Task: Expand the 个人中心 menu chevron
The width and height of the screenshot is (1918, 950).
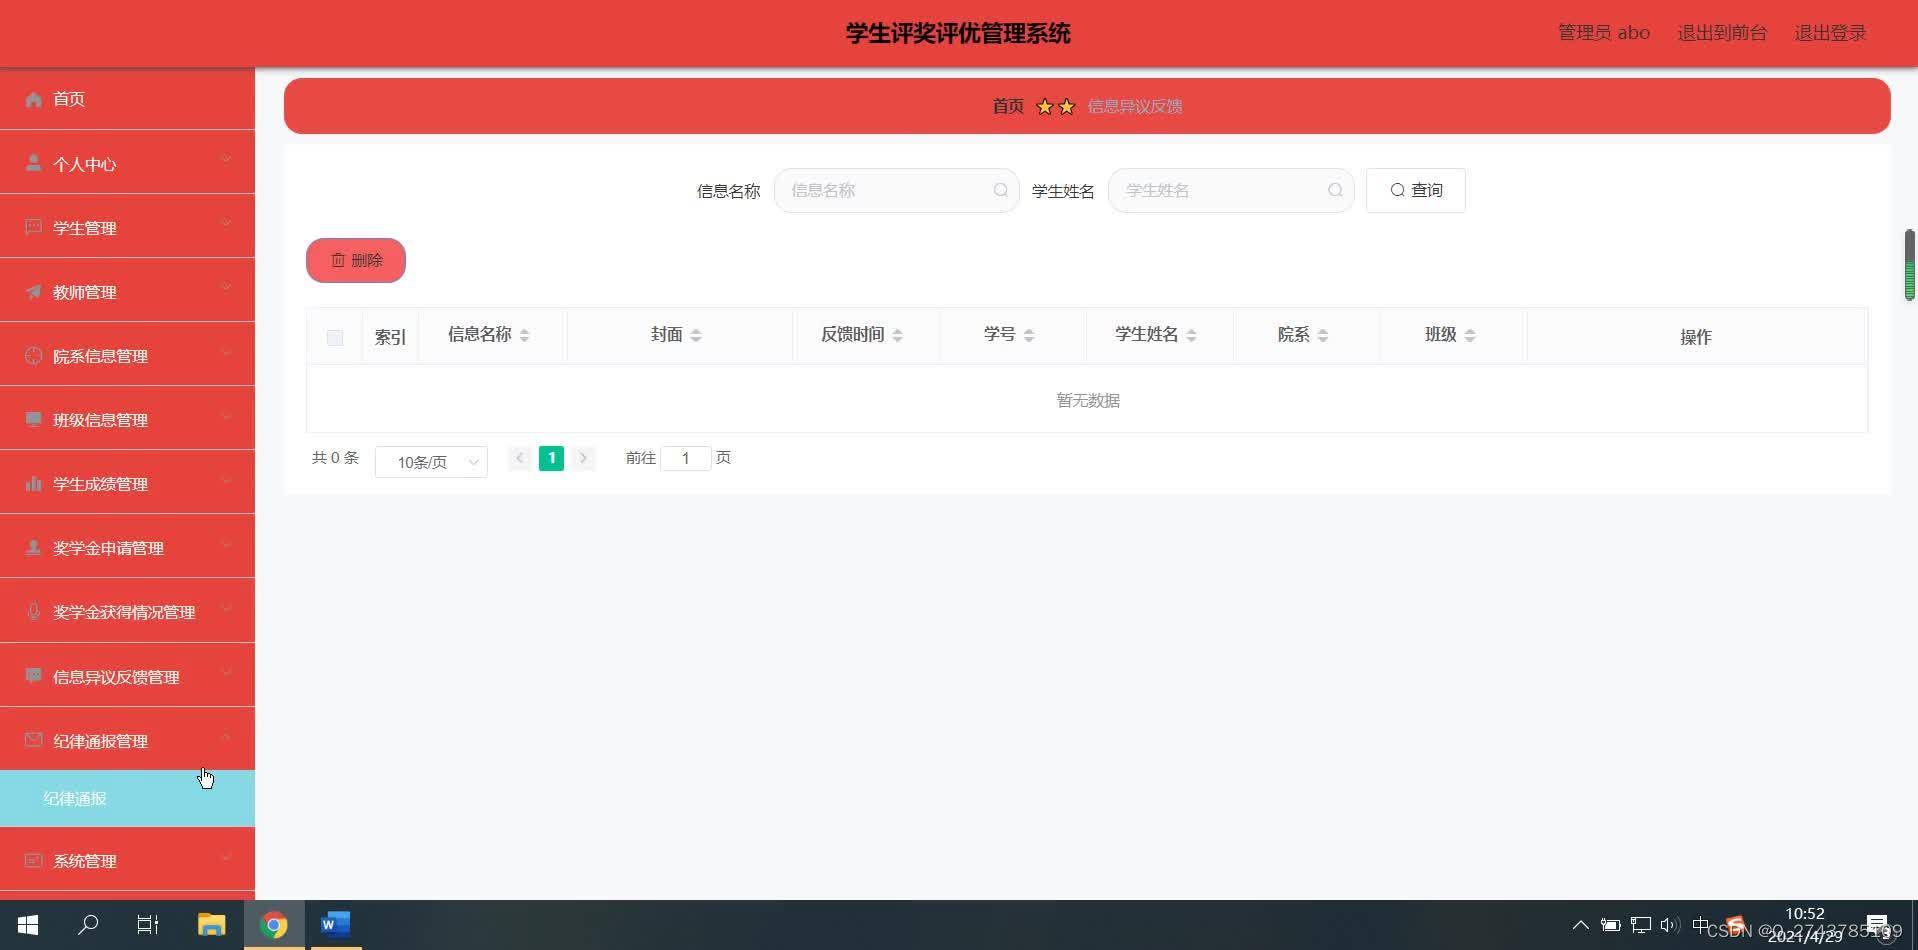Action: pos(226,159)
